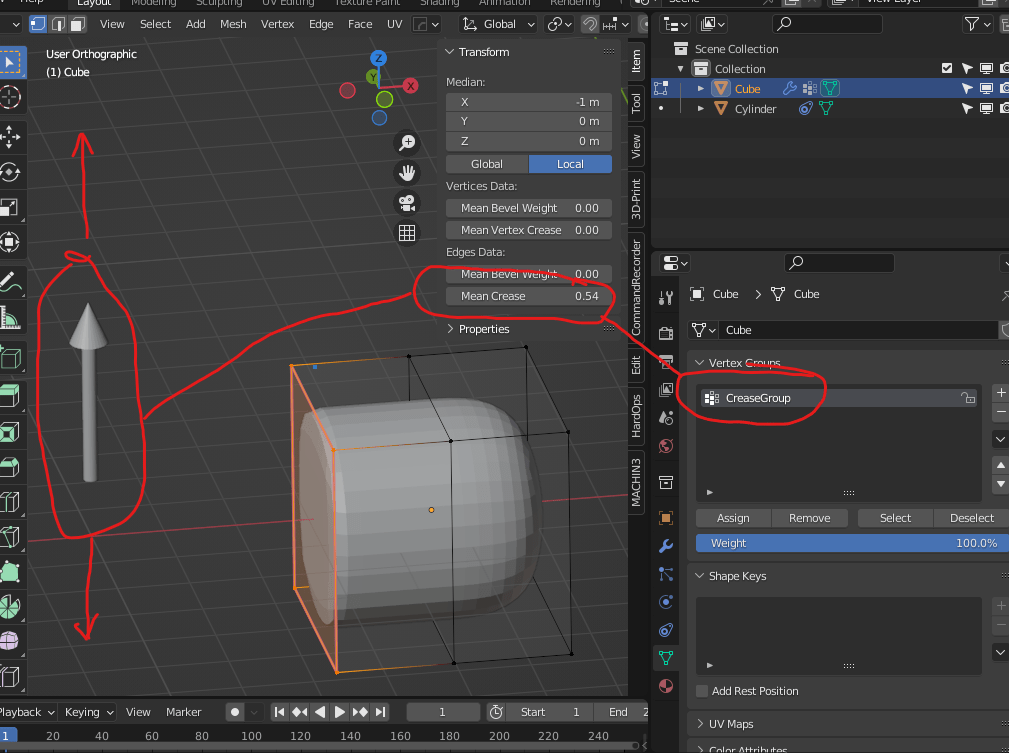Switch to the Material Properties tab
The height and width of the screenshot is (753, 1009).
tap(666, 686)
